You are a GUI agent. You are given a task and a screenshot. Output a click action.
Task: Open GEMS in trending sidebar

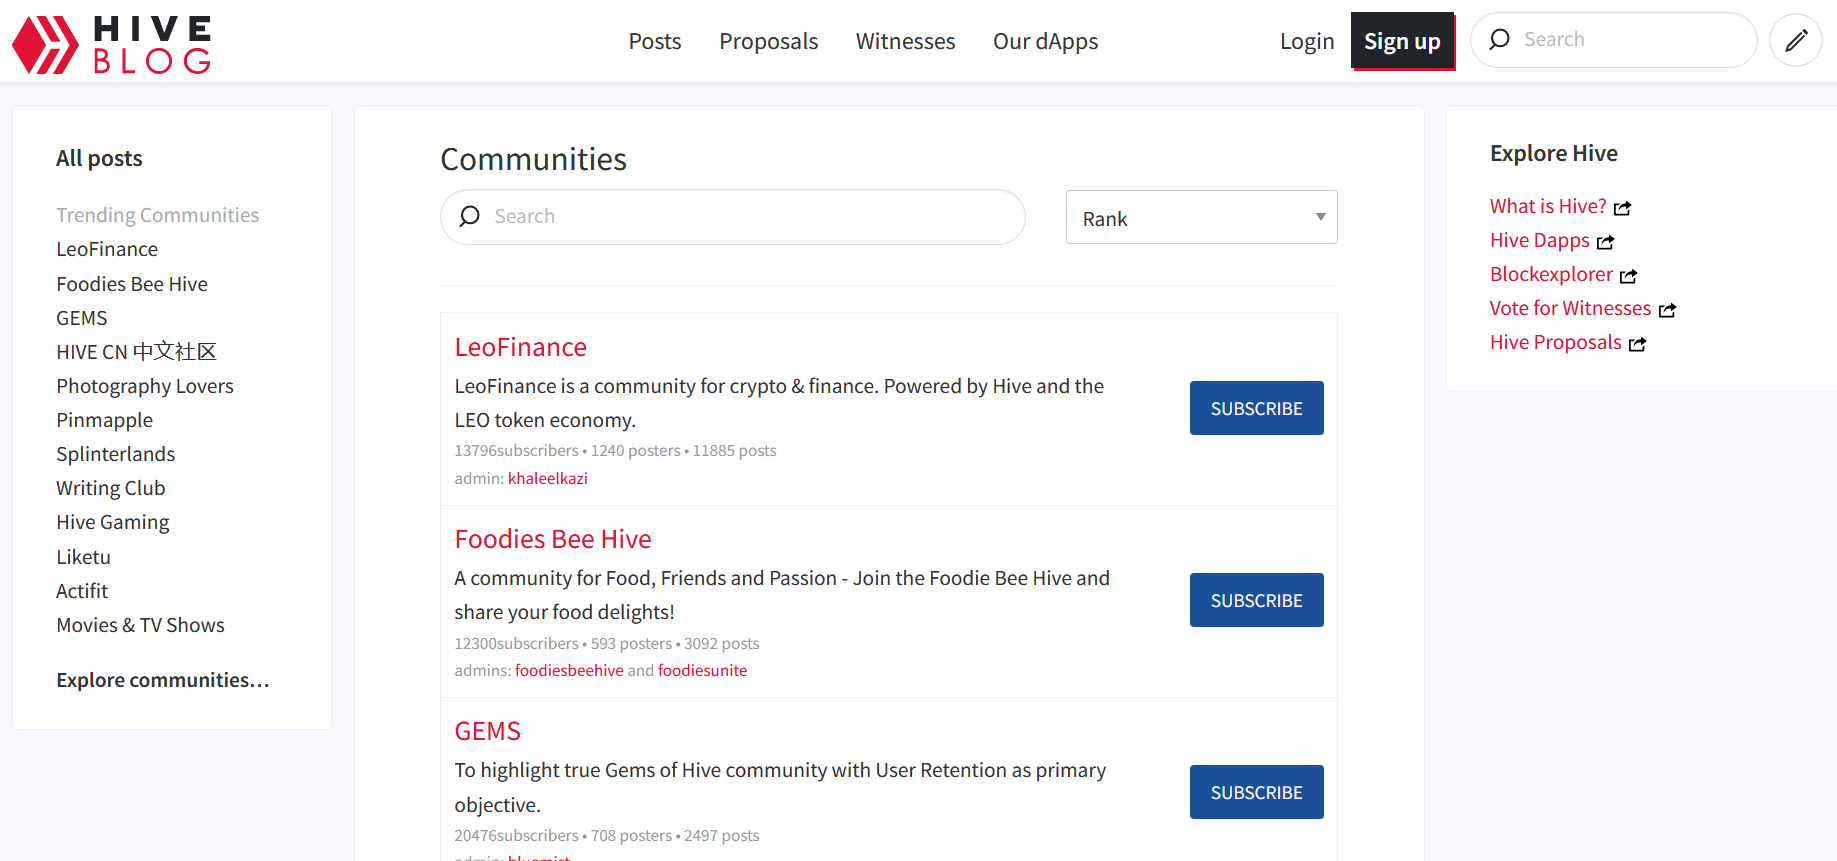[82, 318]
